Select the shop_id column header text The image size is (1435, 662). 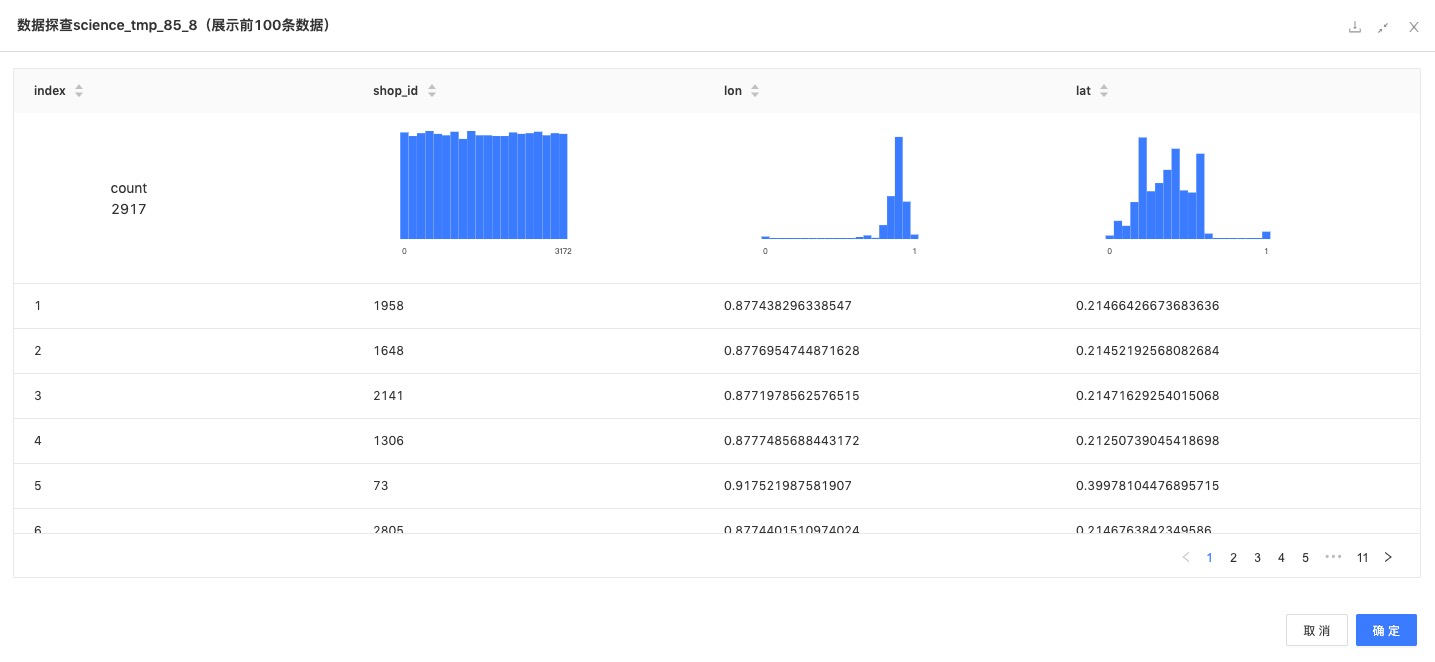click(395, 91)
